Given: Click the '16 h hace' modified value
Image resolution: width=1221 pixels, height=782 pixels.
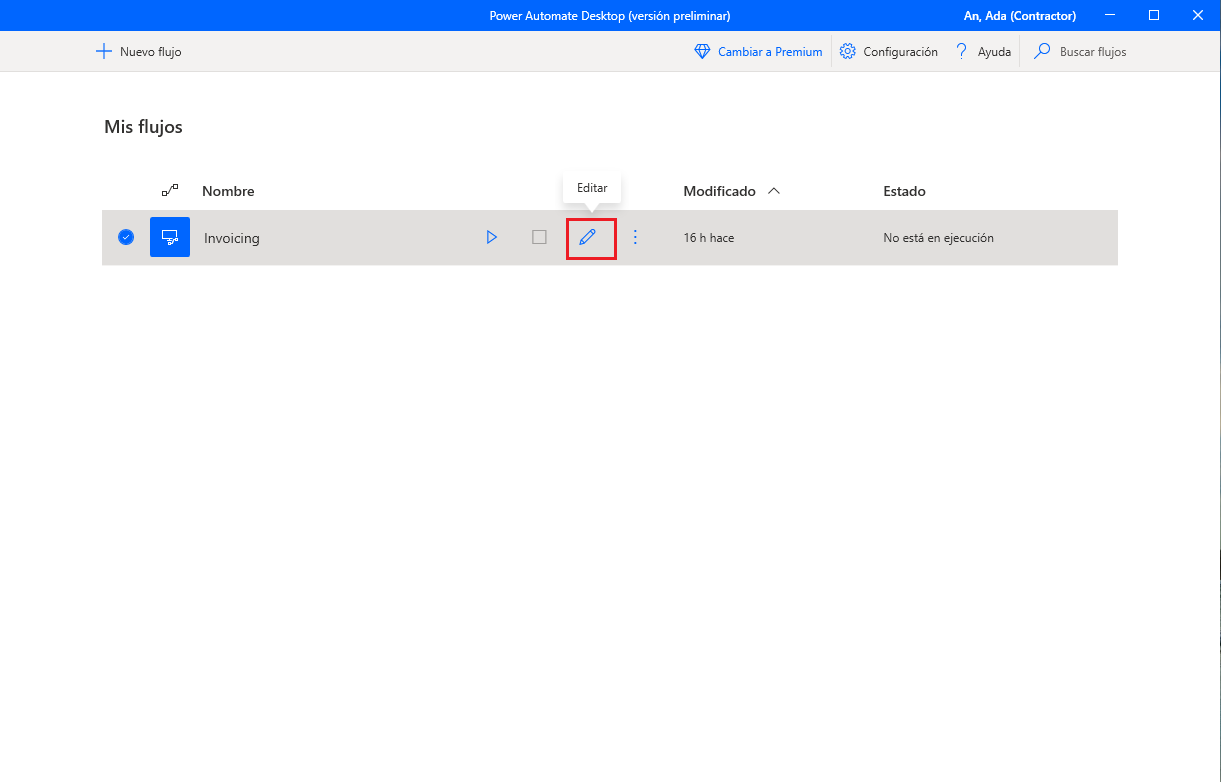Looking at the screenshot, I should point(709,238).
